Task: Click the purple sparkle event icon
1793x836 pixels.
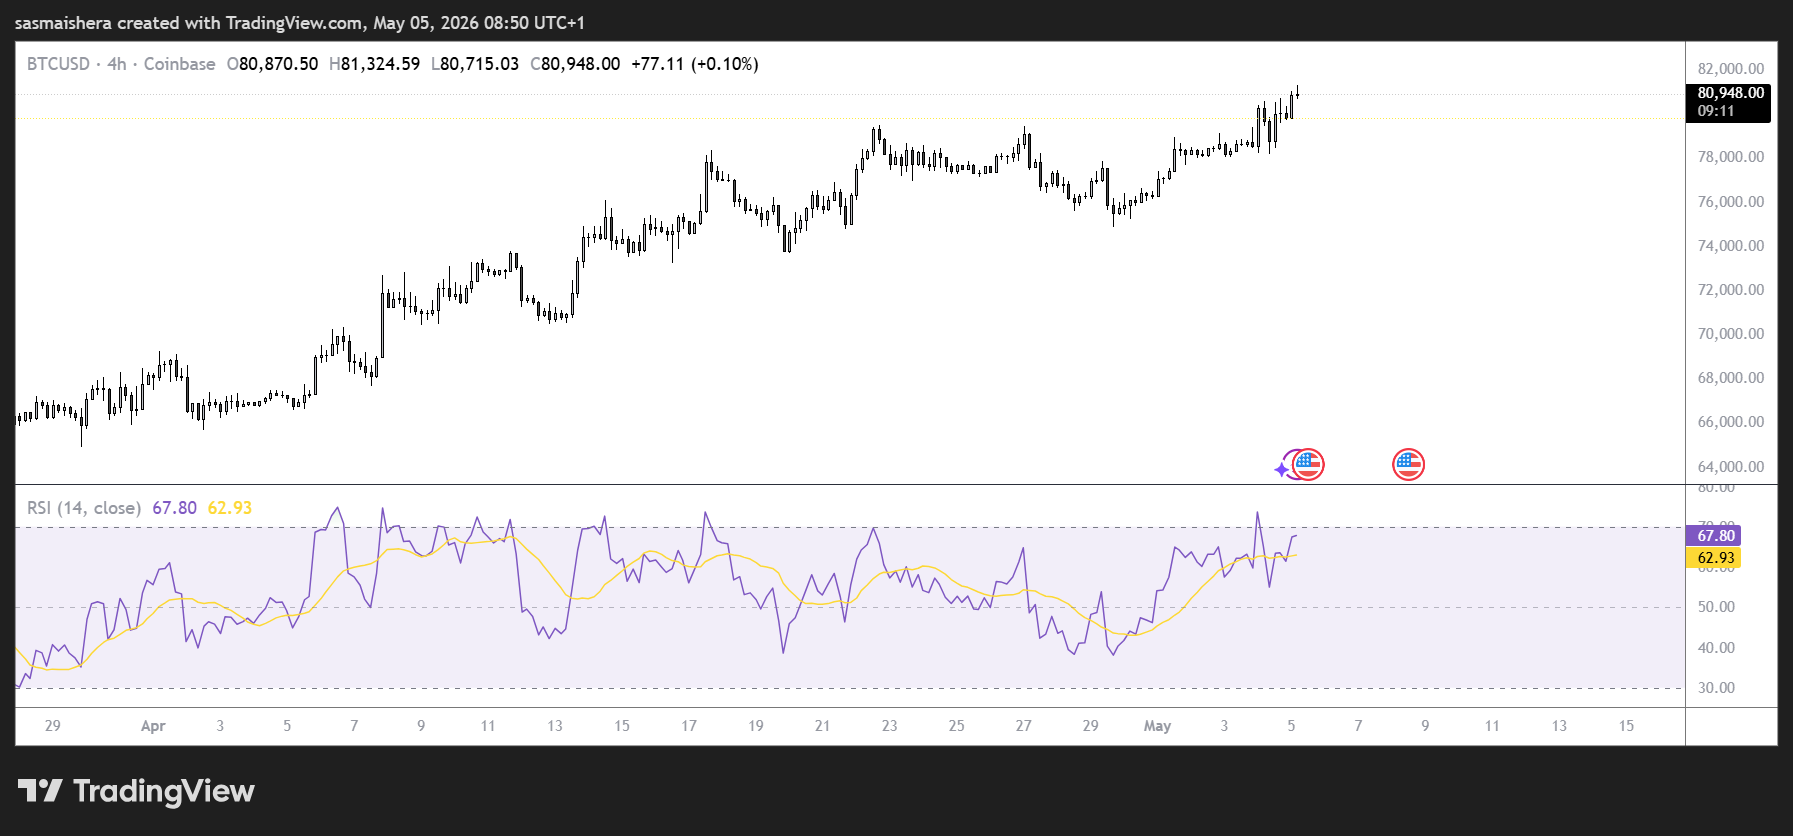Action: [1283, 468]
